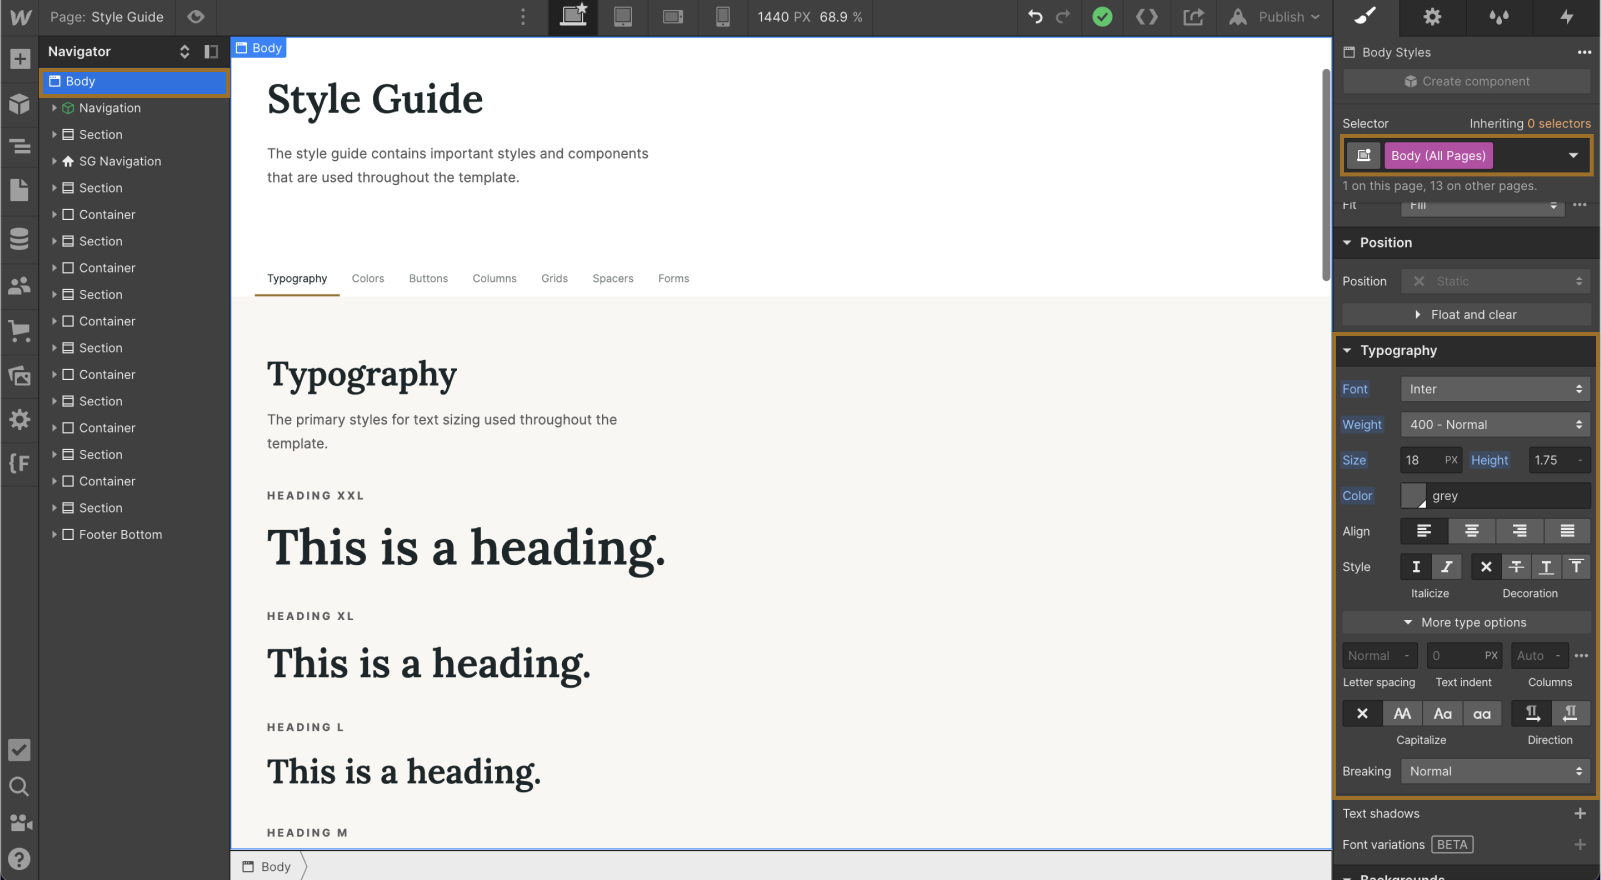Open the Weight 400 - Normal dropdown

1495,425
